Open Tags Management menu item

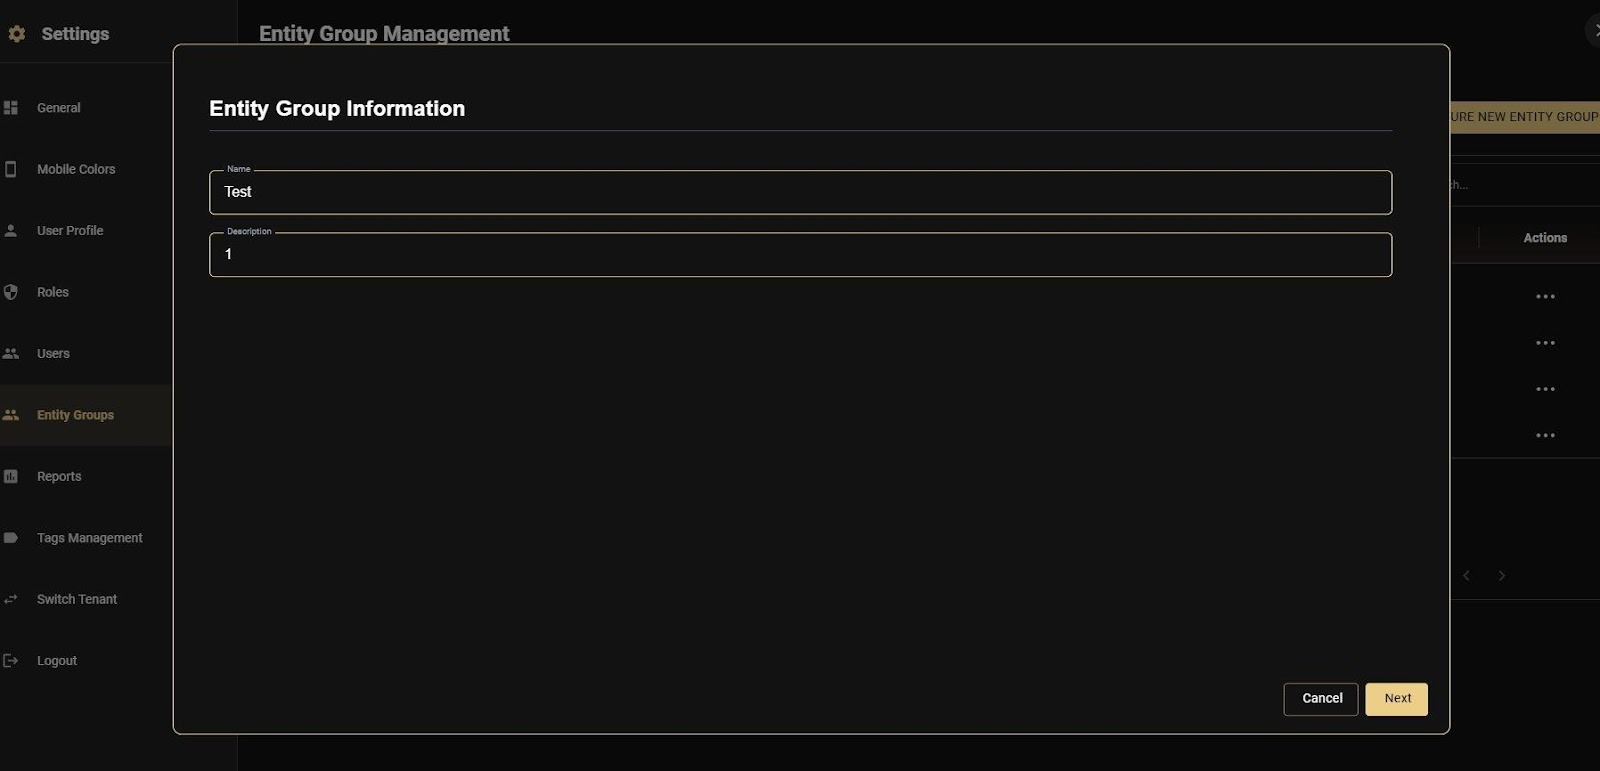click(89, 538)
